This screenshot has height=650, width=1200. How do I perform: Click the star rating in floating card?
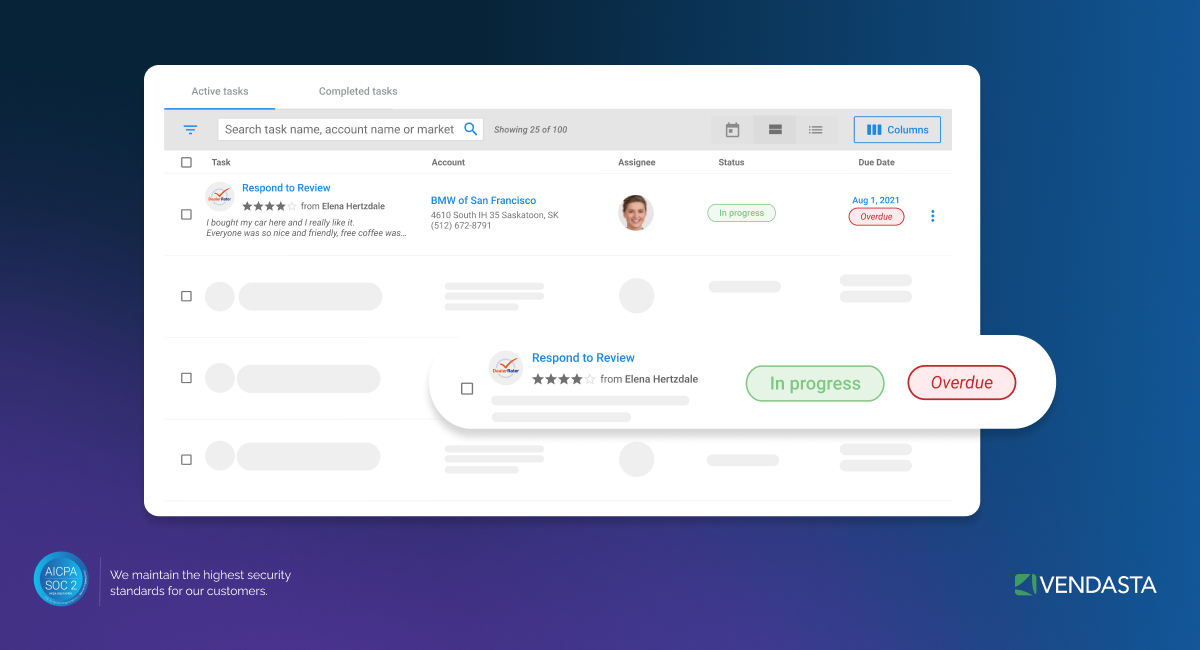[x=564, y=379]
